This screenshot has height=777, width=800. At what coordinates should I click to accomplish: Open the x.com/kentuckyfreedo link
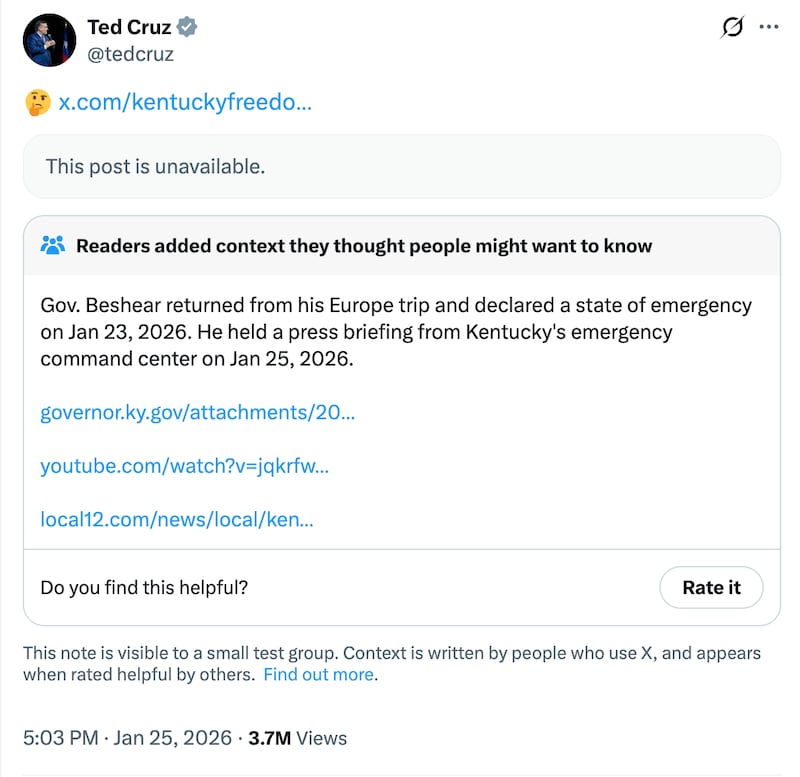point(186,102)
